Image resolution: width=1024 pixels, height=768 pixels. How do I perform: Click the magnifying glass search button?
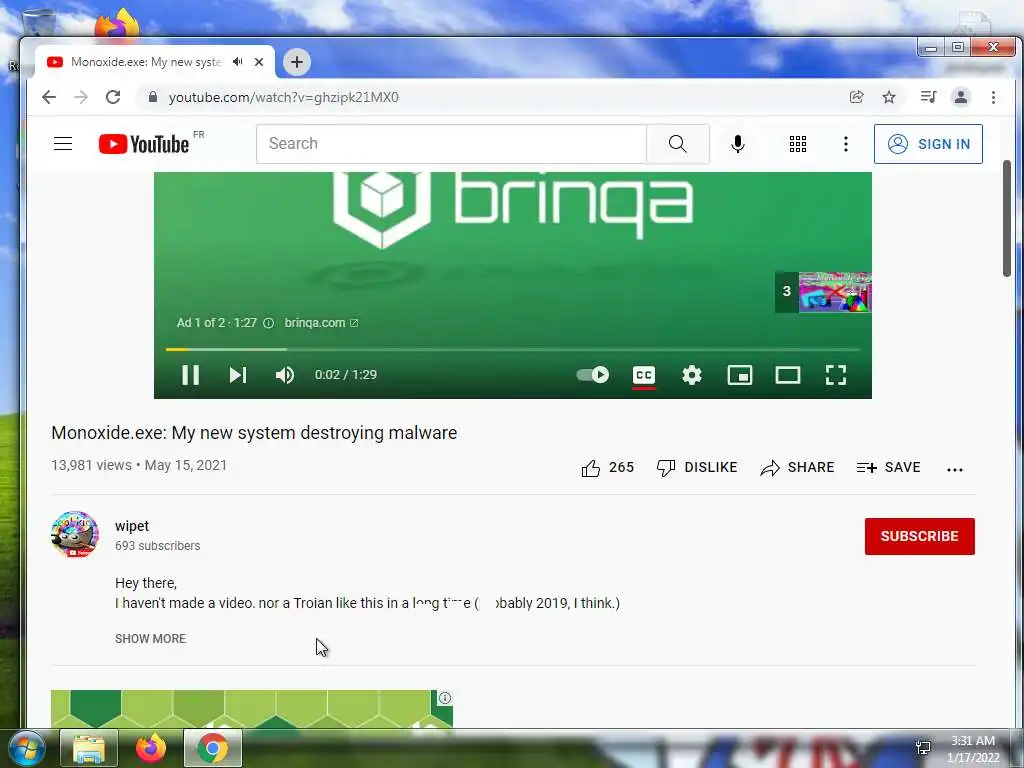tap(678, 144)
